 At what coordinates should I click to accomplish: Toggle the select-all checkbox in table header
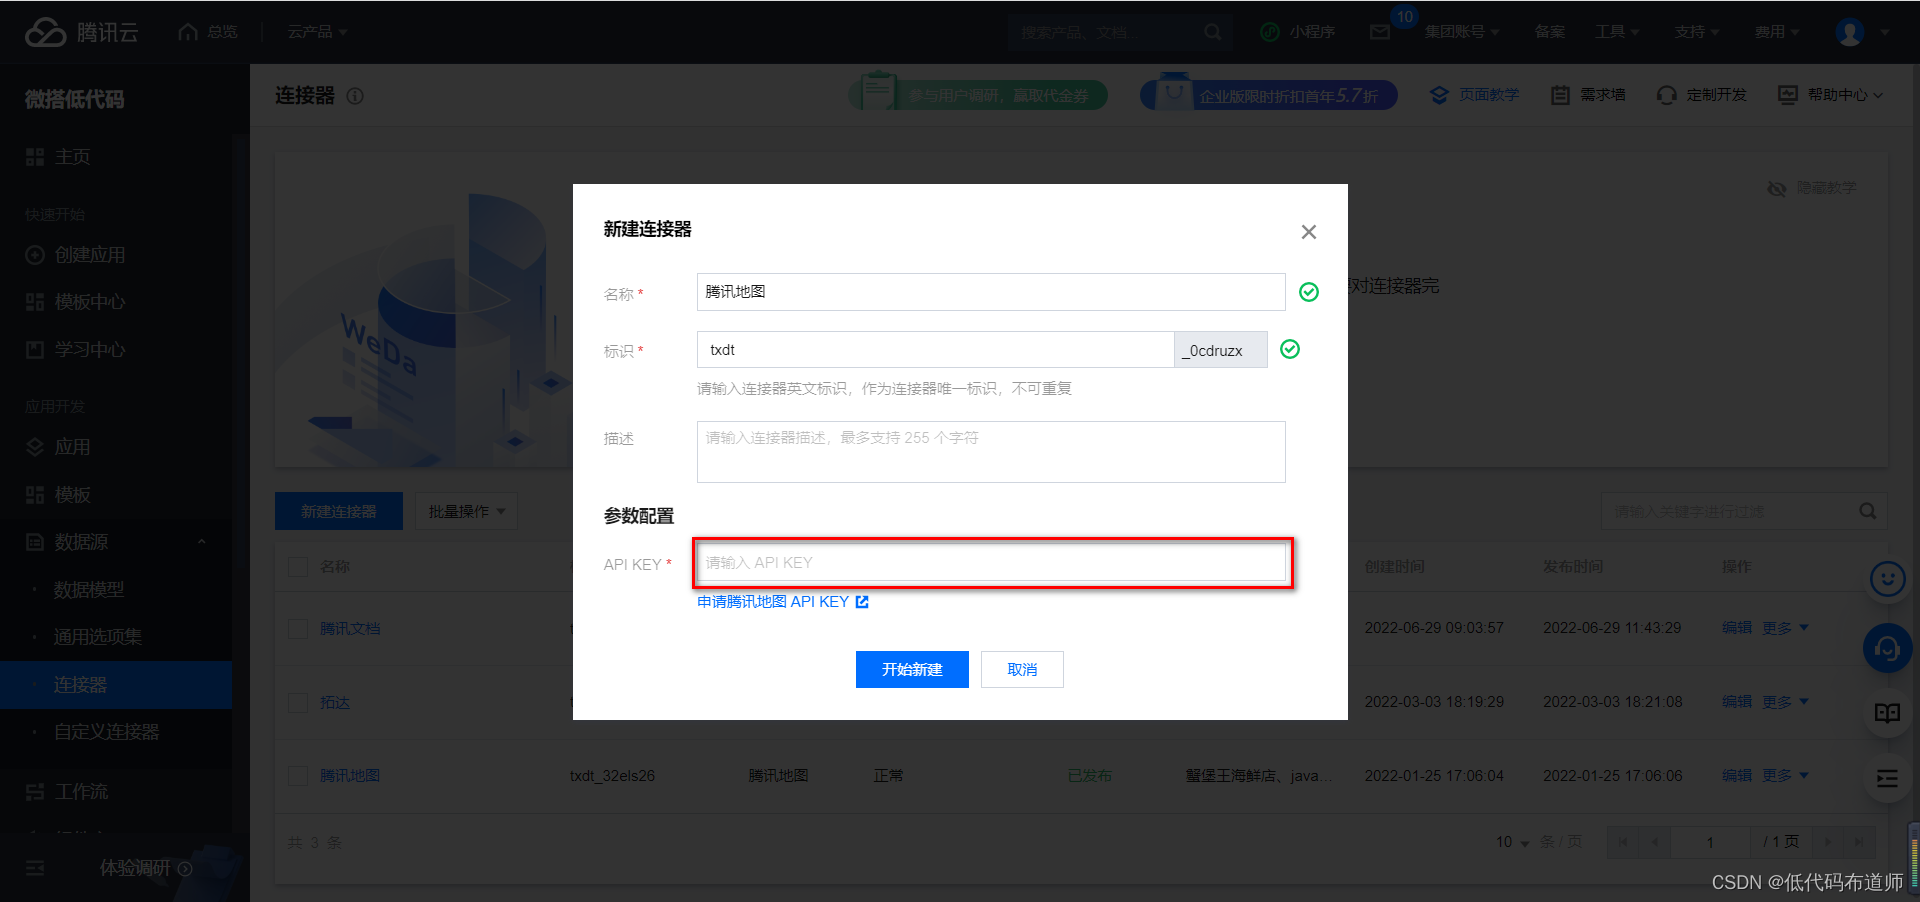pyautogui.click(x=298, y=567)
